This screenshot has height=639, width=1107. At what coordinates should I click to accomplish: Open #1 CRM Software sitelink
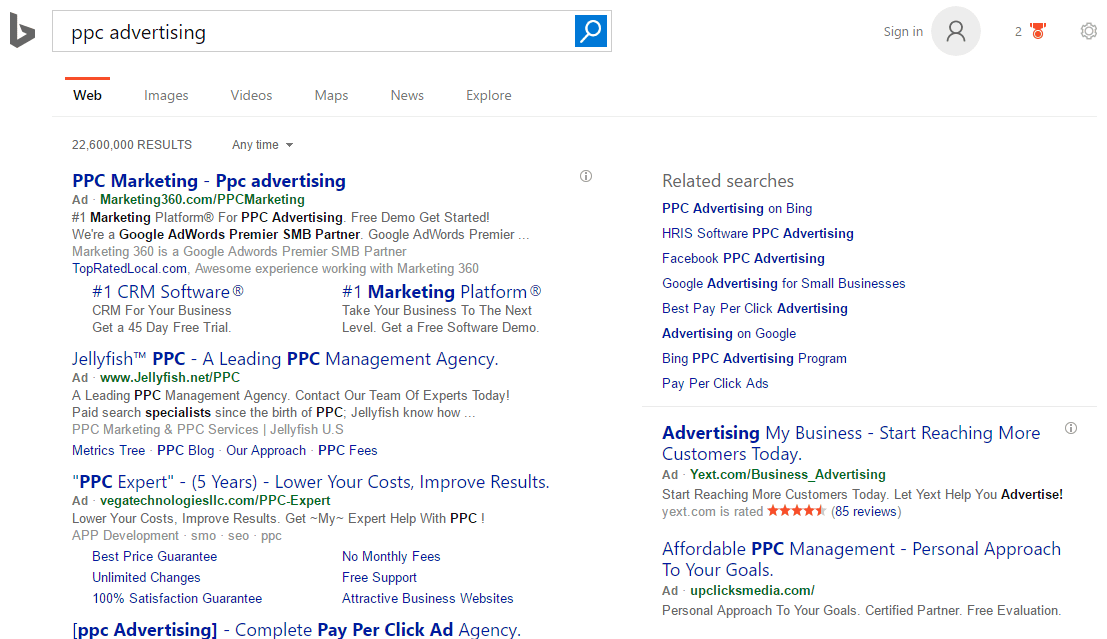(x=167, y=292)
